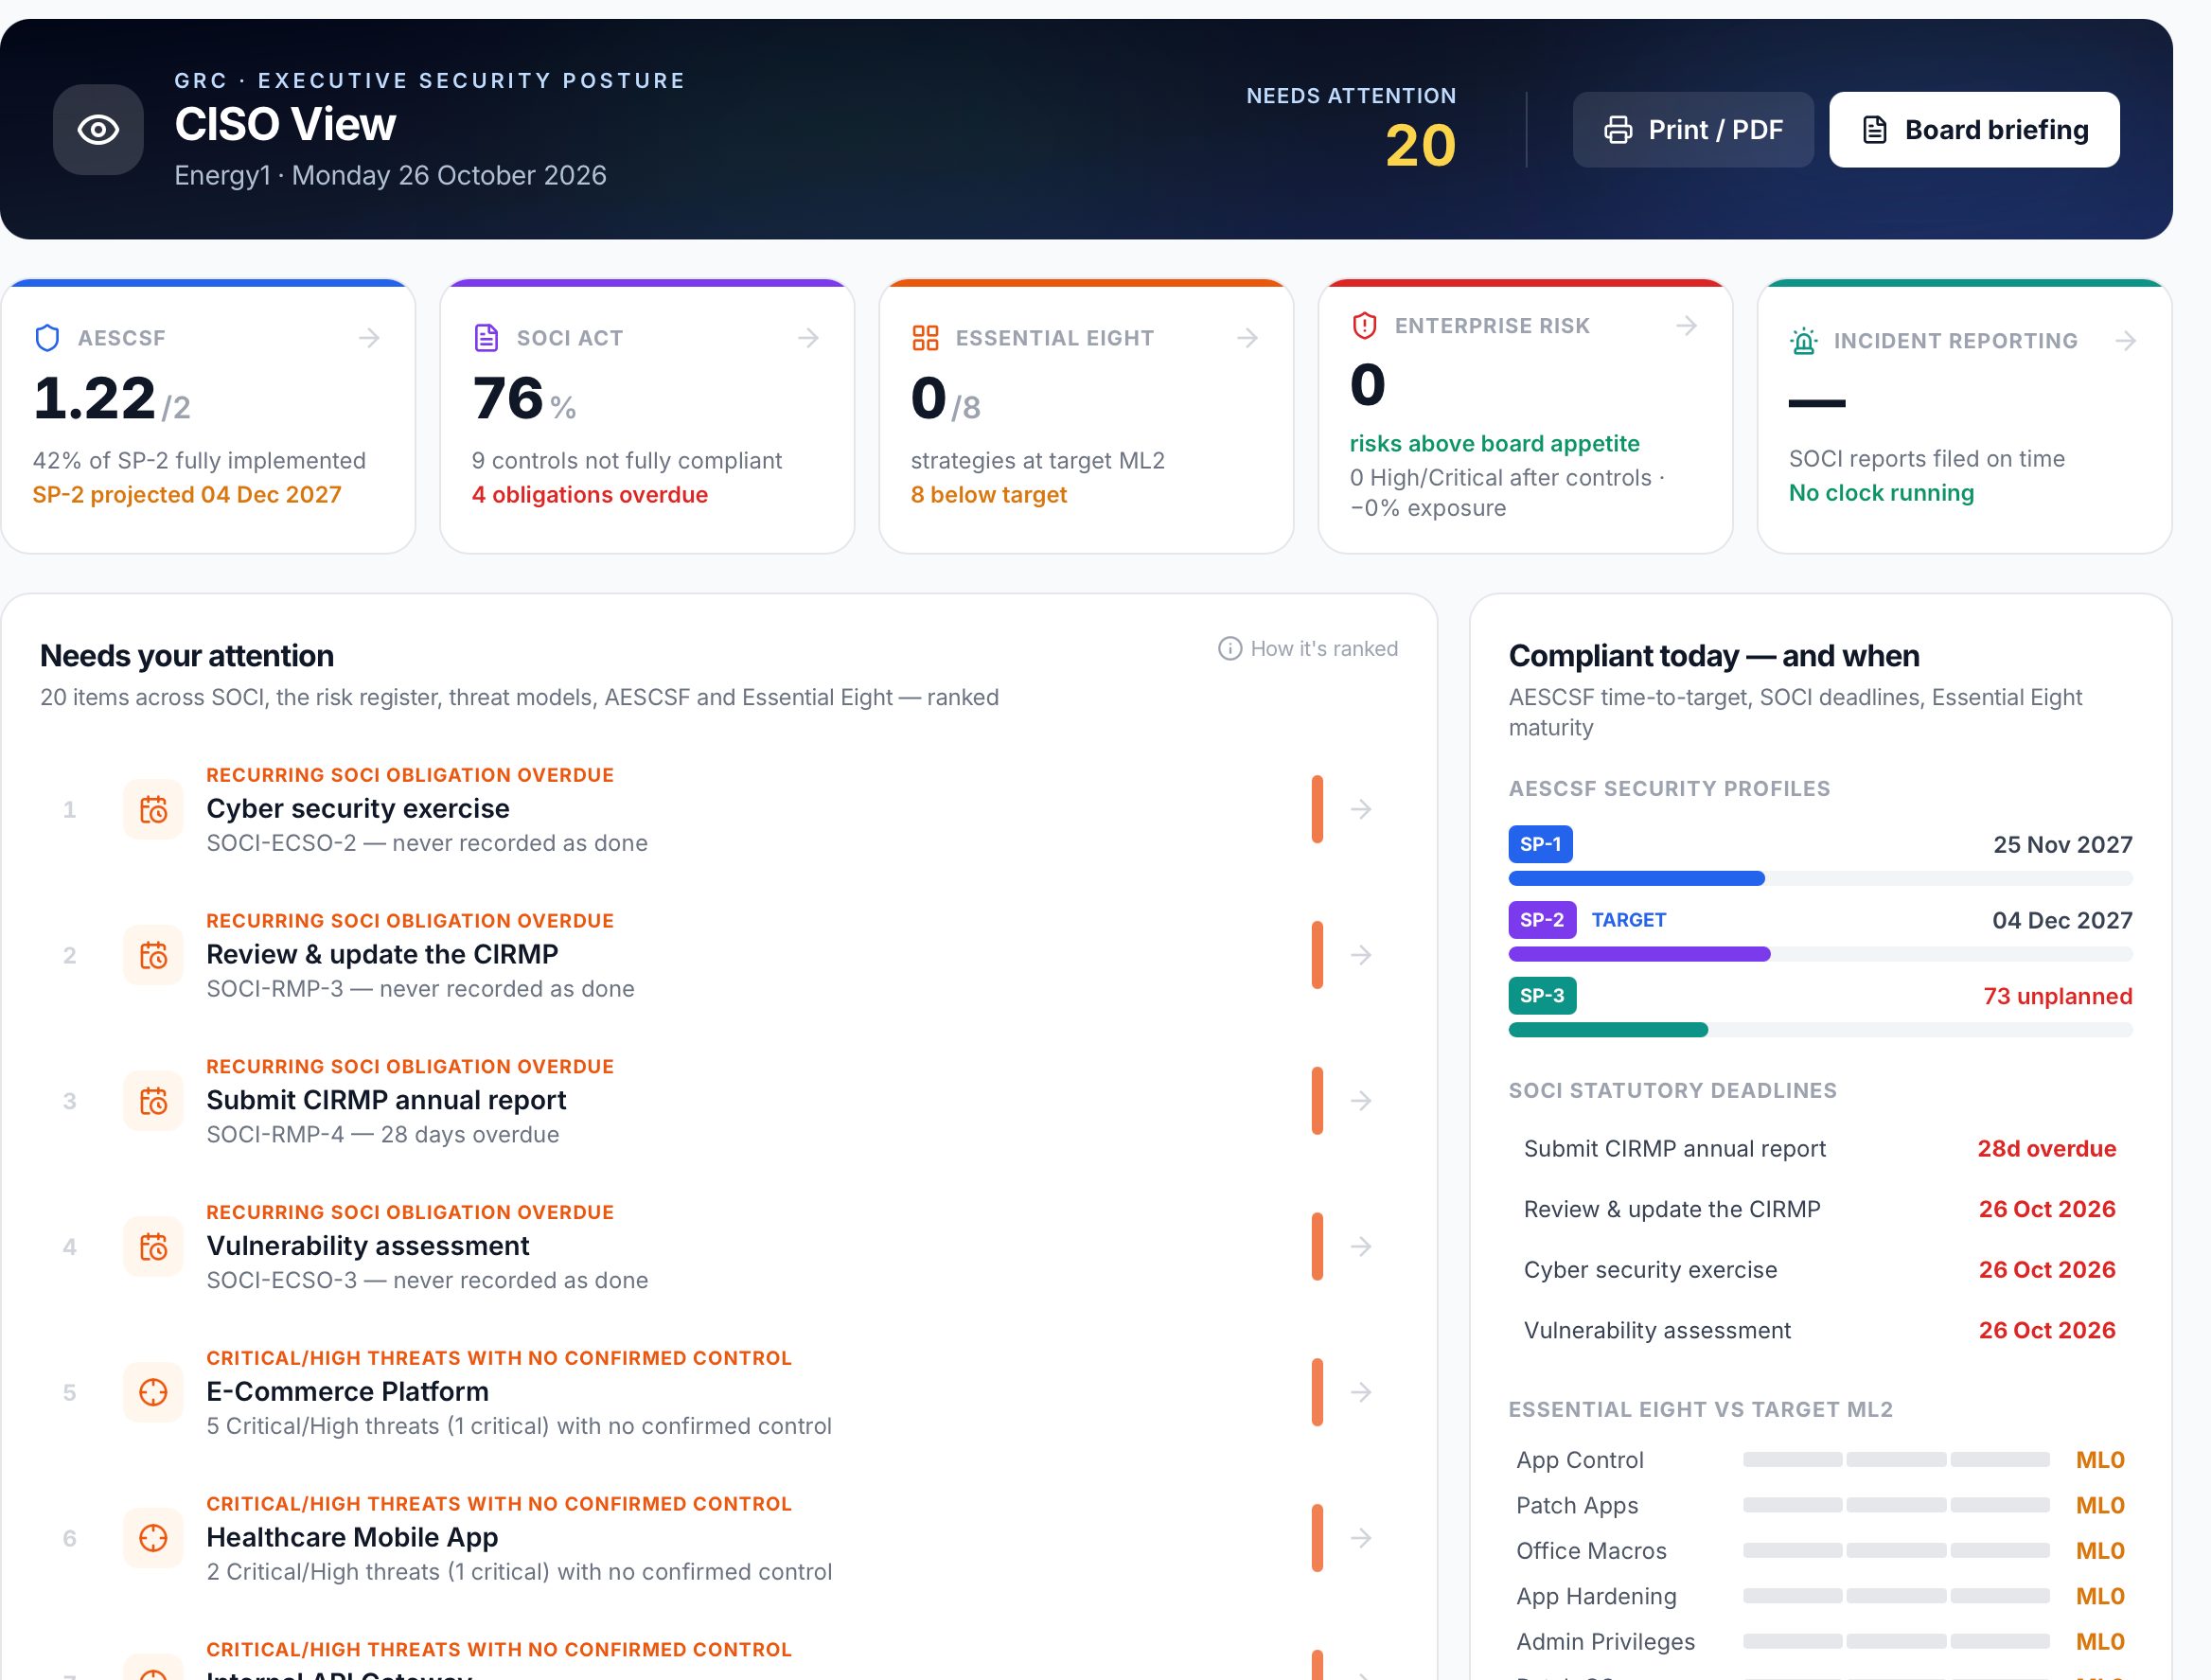Viewport: 2211px width, 1680px height.
Task: Open arrow on Cyber security exercise row
Action: 1361,809
